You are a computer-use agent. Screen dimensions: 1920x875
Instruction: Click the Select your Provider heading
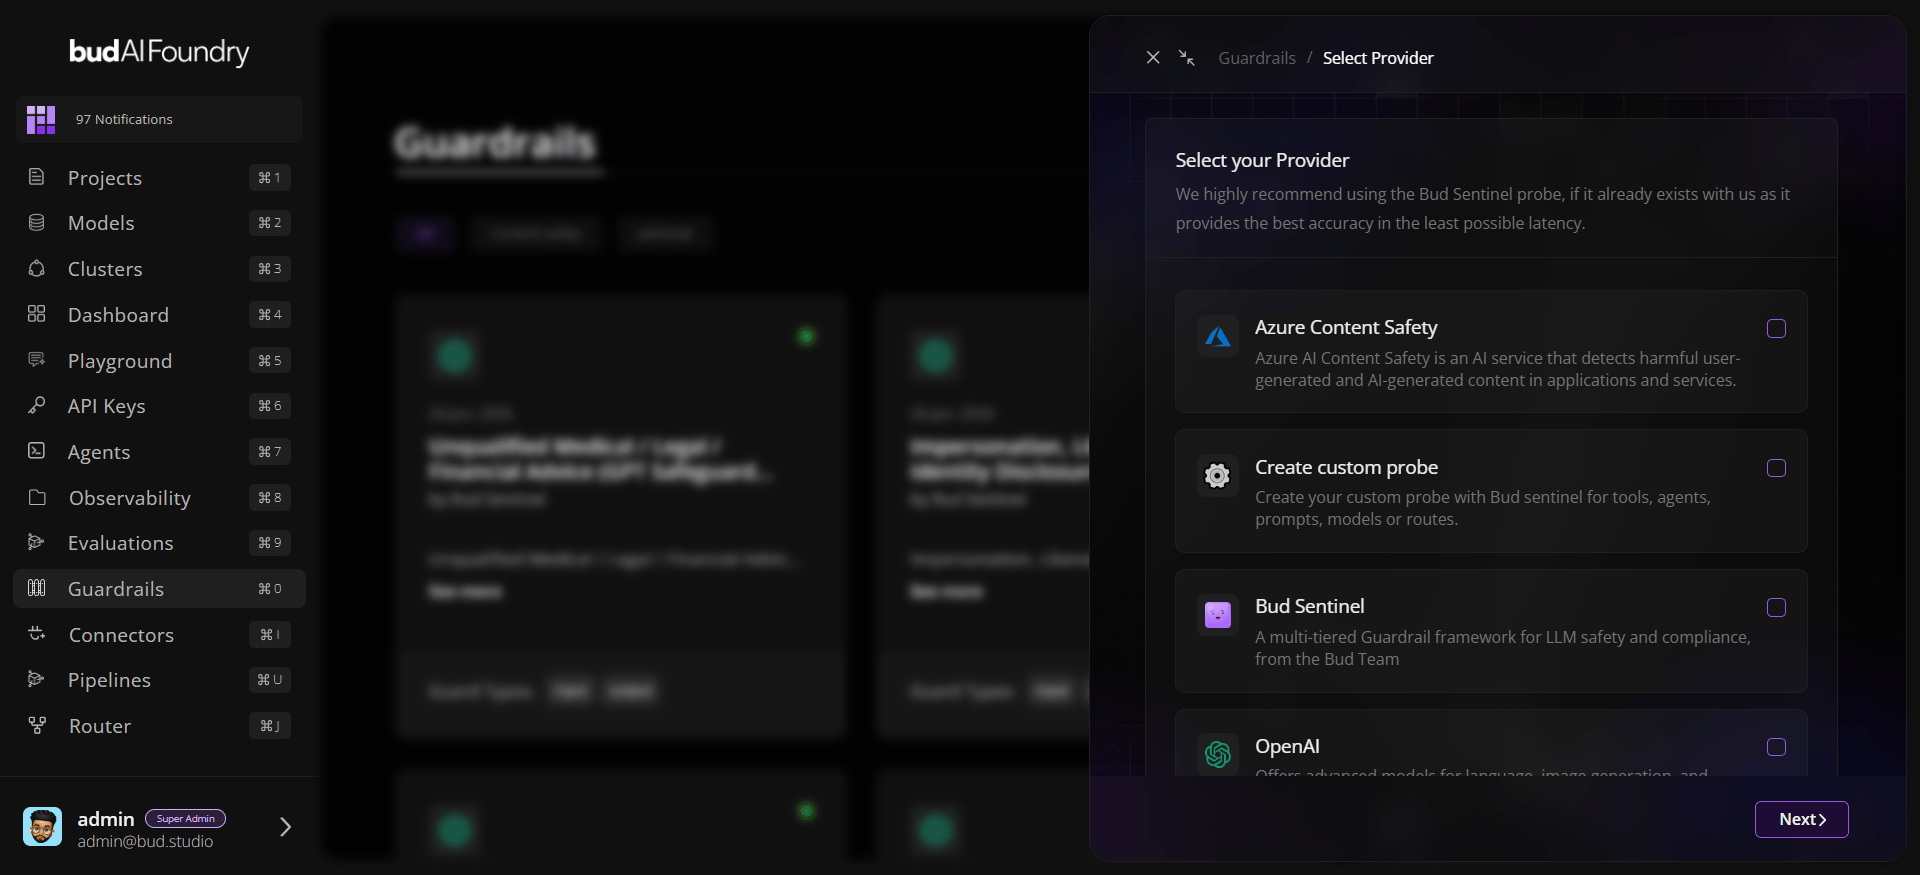[1262, 160]
